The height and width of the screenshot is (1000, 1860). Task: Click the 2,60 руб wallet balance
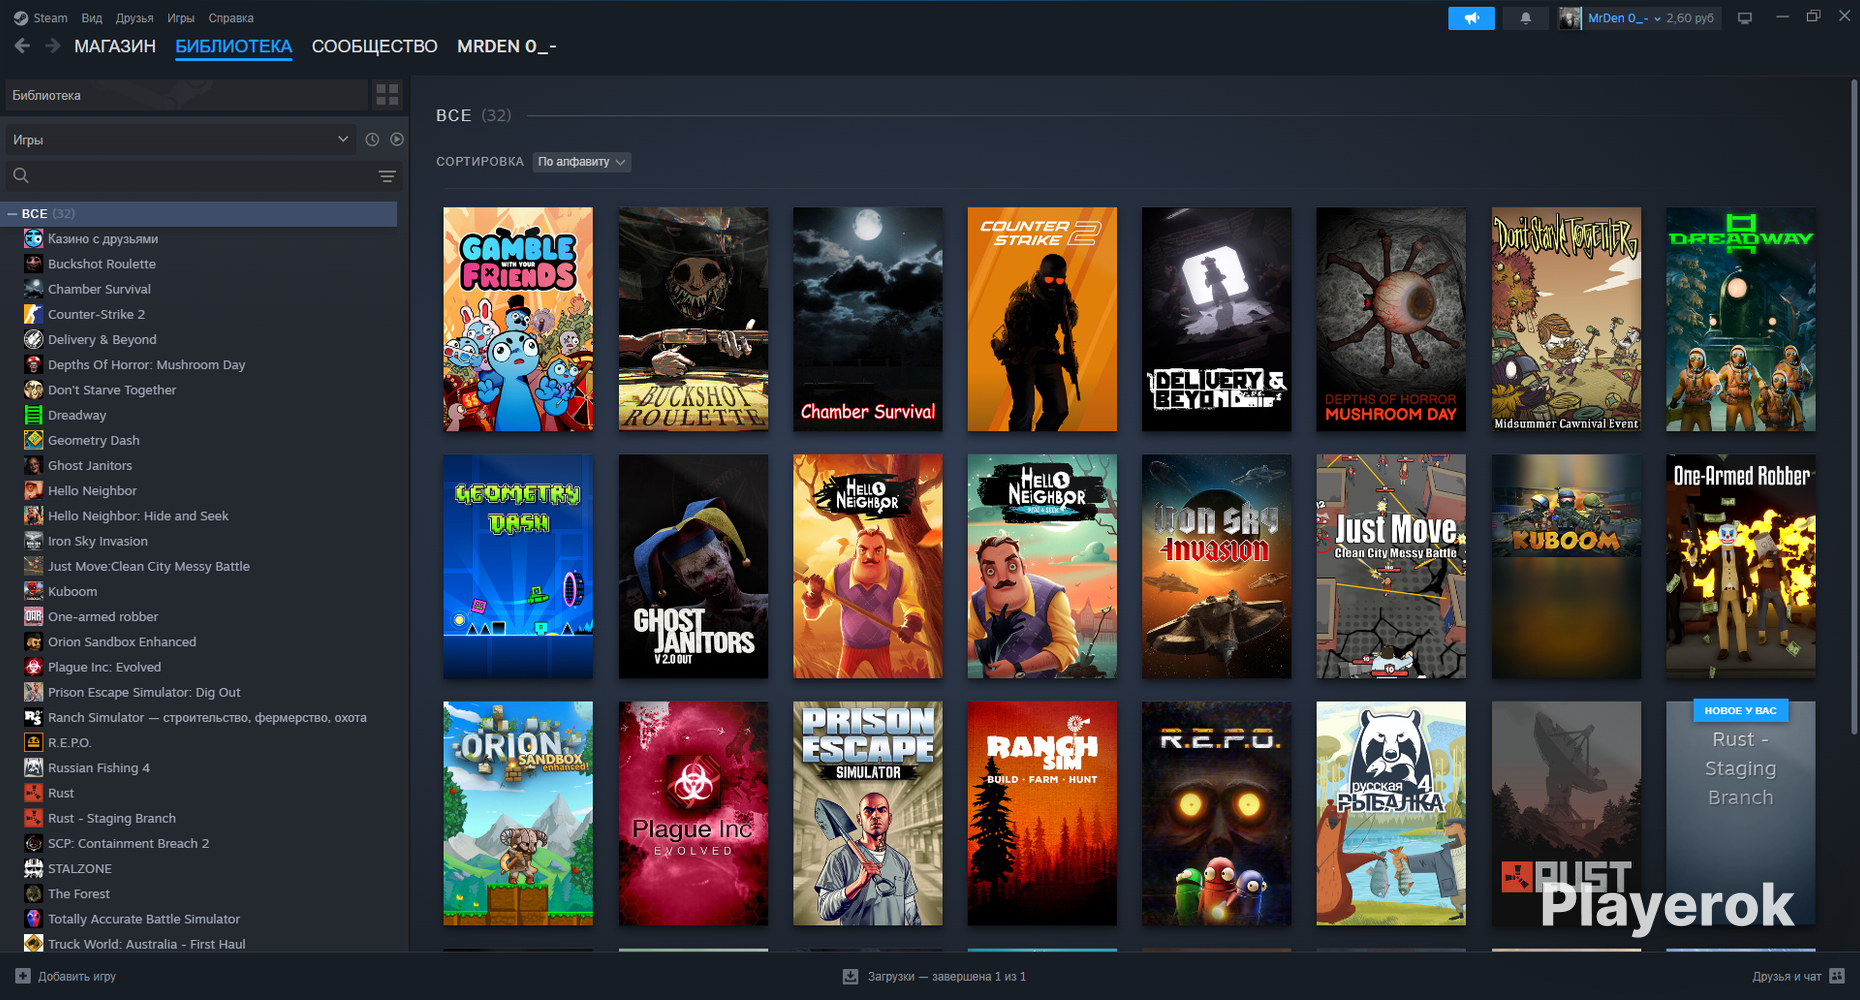(x=1690, y=18)
